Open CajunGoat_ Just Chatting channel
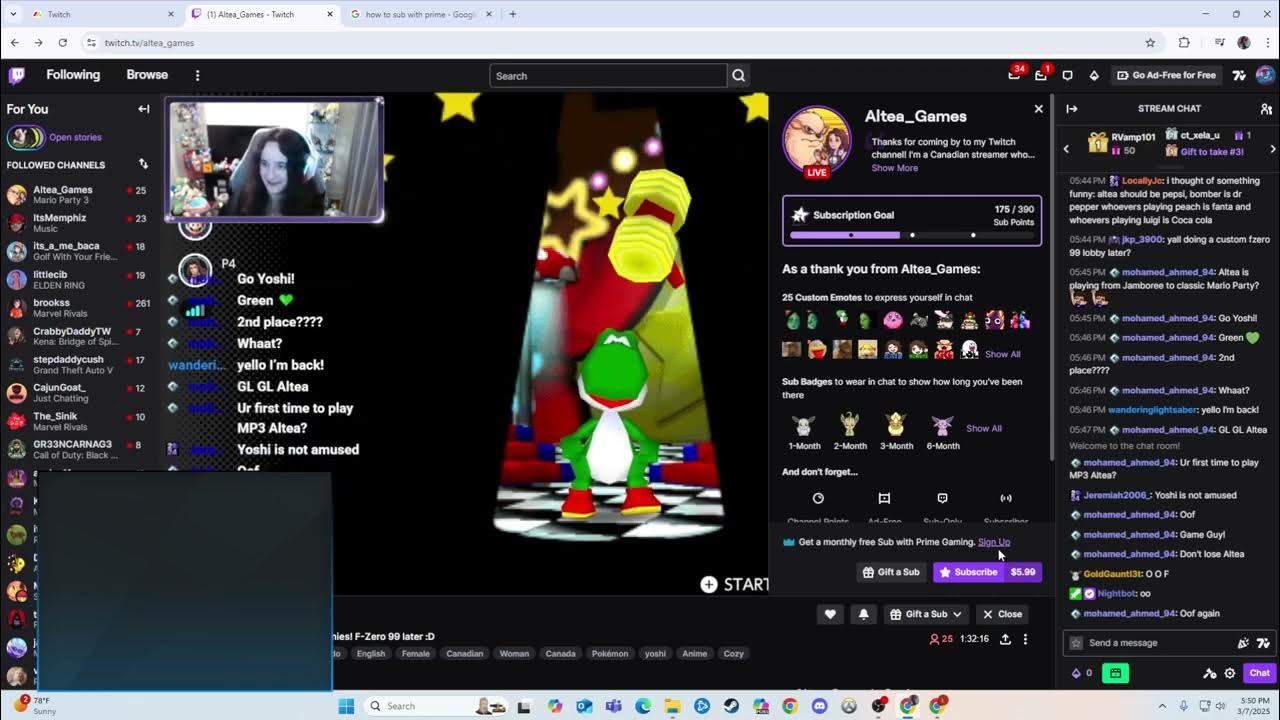1280x720 pixels. click(78, 393)
